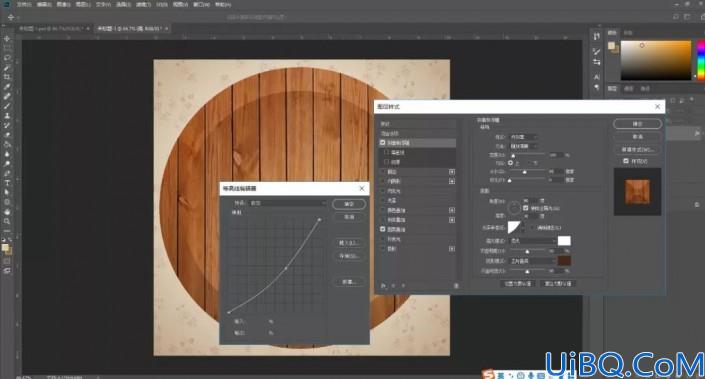This screenshot has height=379, width=705.
Task: Toggle the Bevel and Emboss checkbox
Action: tap(383, 143)
